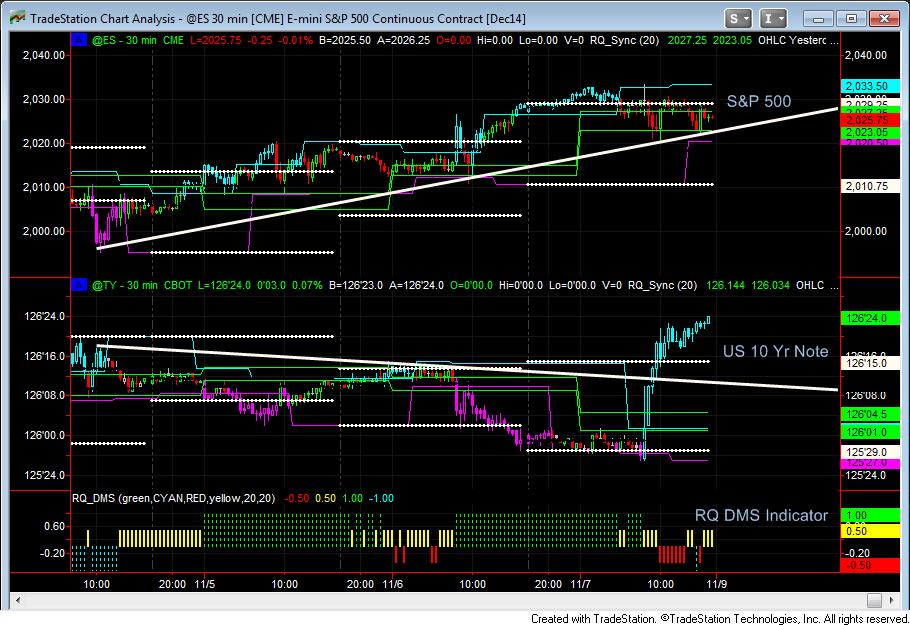The image size is (910, 625).
Task: Click the percent change "-0.01%"
Action: [x=296, y=41]
